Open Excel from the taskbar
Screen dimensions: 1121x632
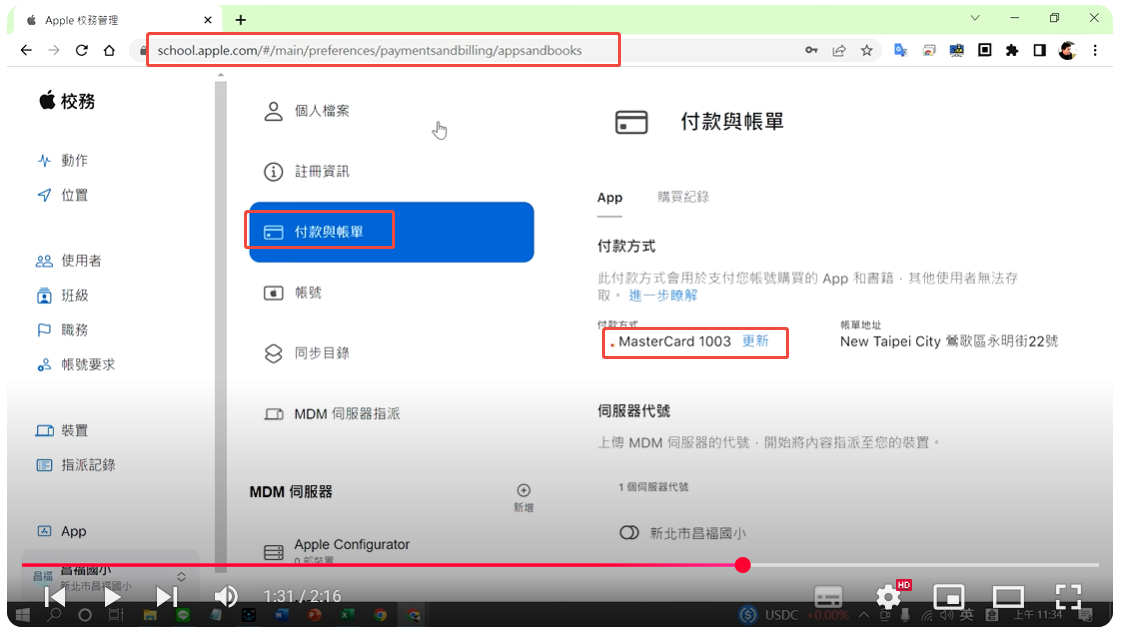(x=347, y=615)
